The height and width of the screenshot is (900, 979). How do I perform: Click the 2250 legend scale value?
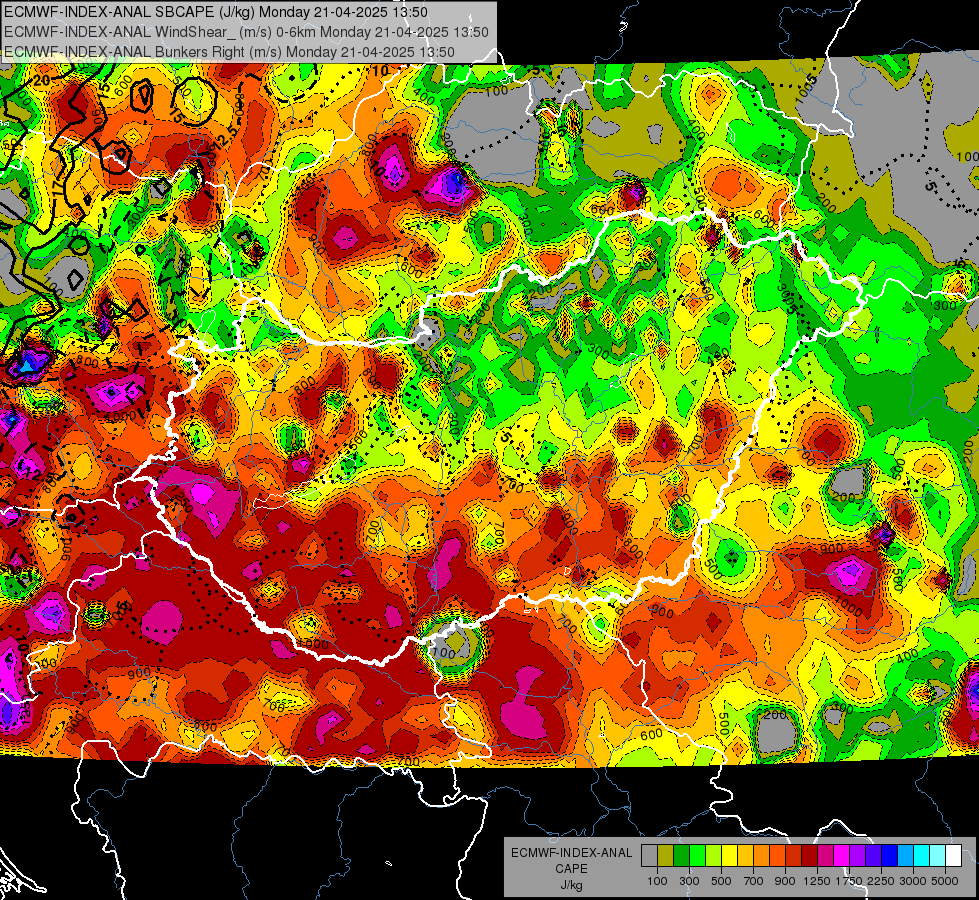pos(881,881)
